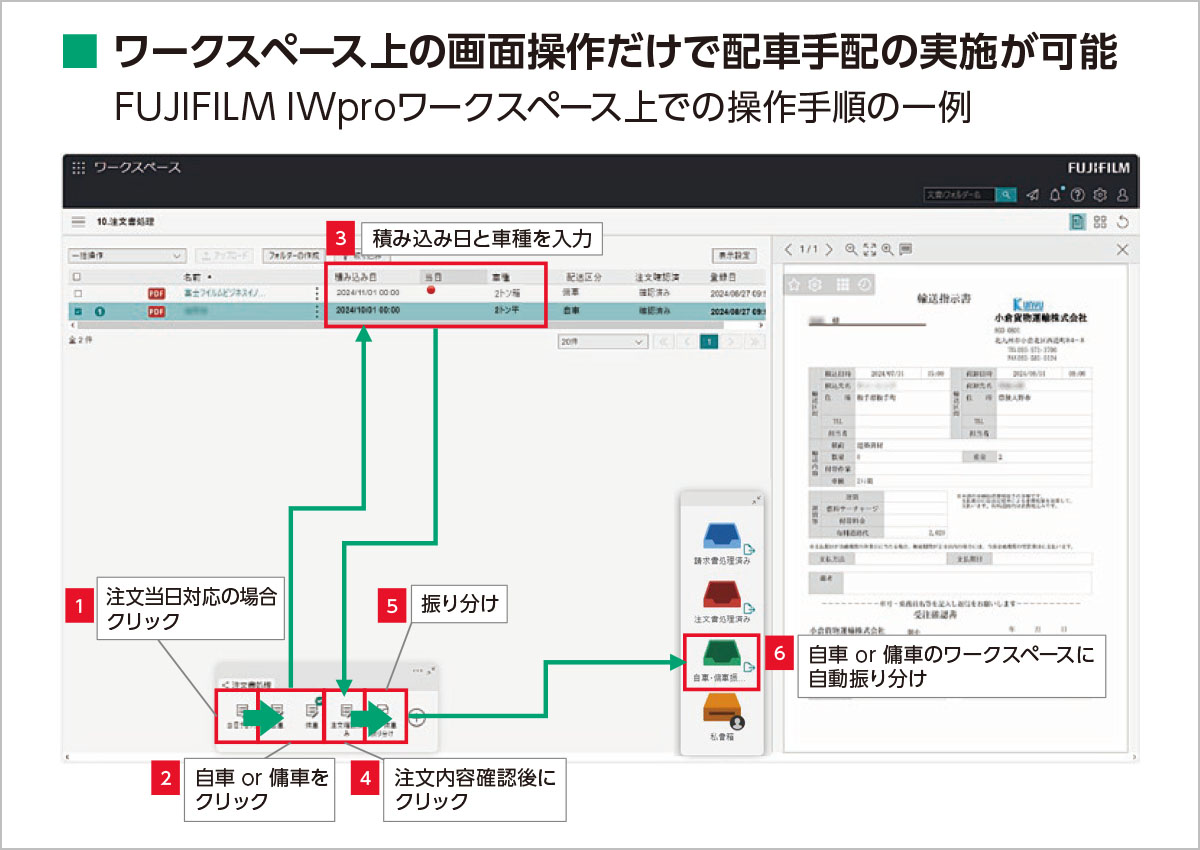Screen dimensions: 1200x850
Task: Click page 1 in the pagination control
Action: pos(709,343)
